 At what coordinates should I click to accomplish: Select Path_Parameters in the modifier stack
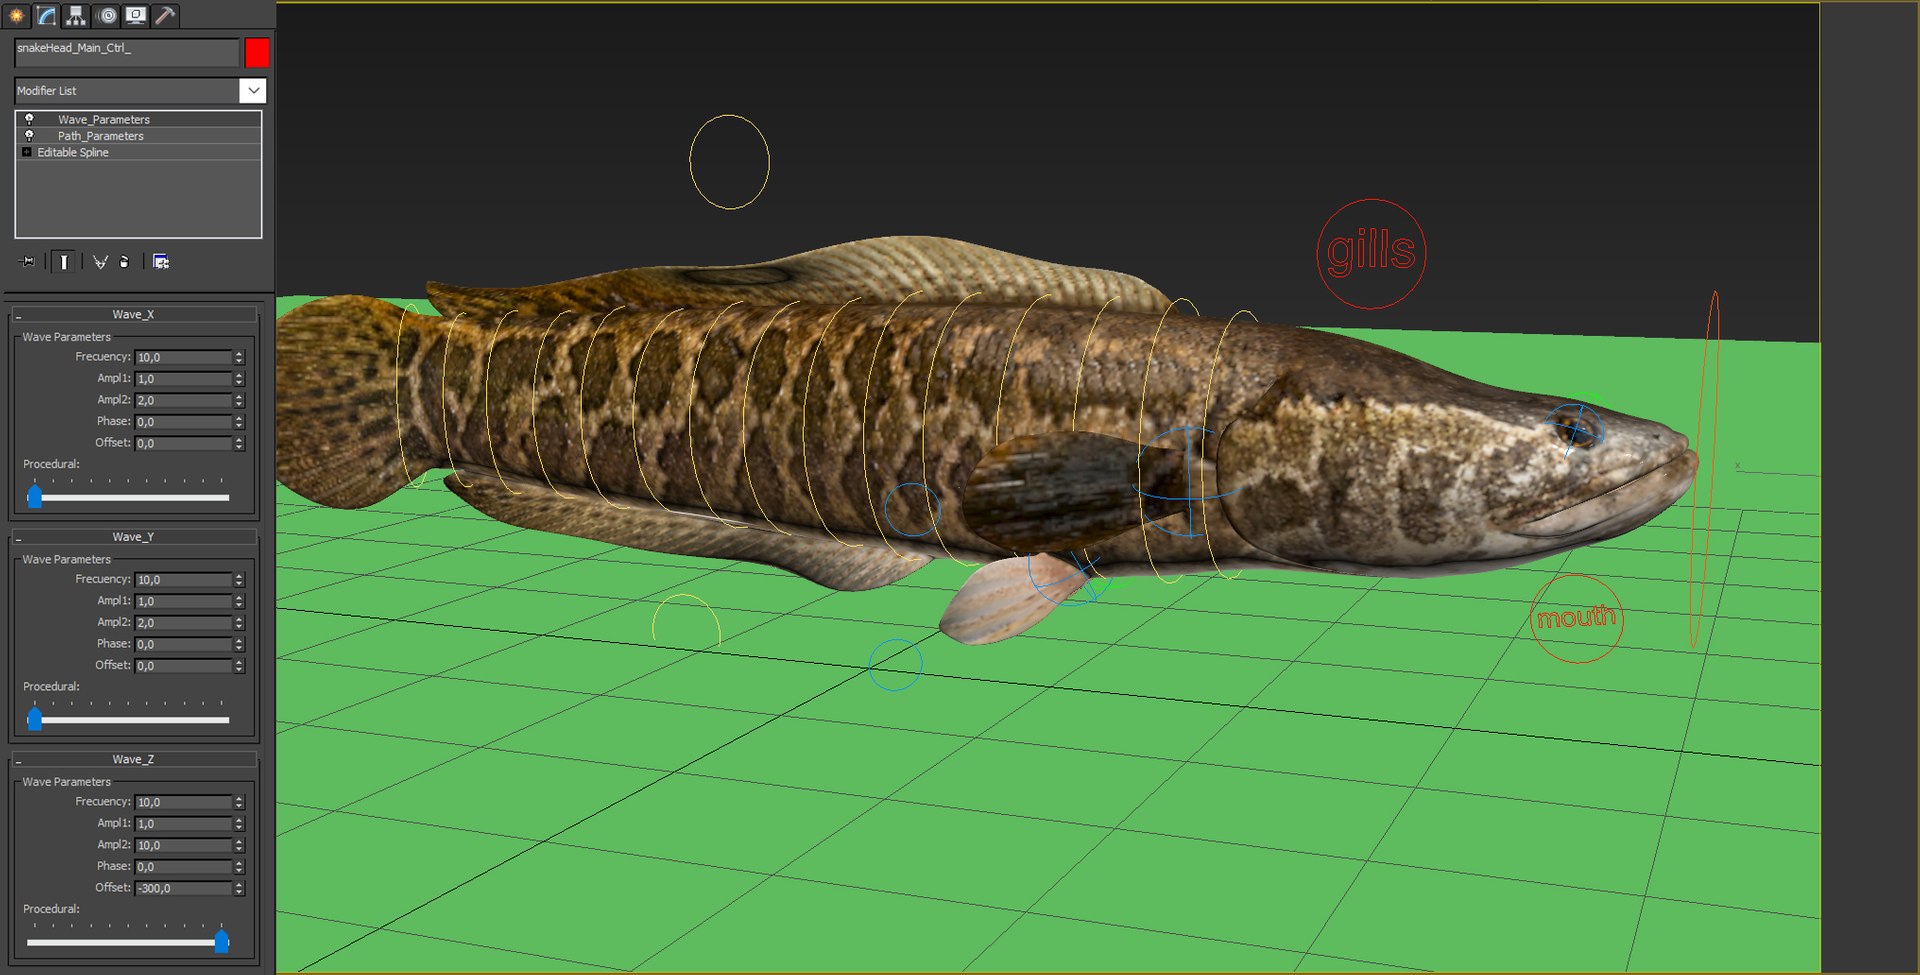[101, 136]
